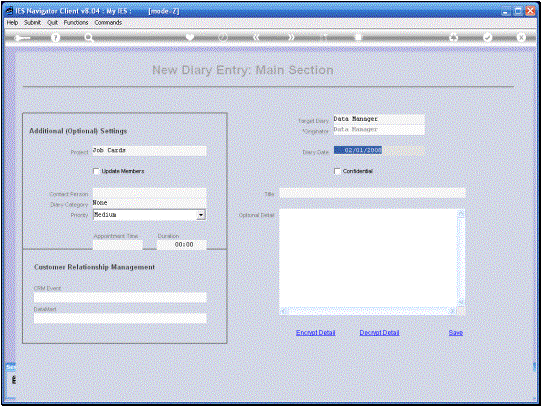The height and width of the screenshot is (406, 541).
Task: Click the magnifying glass search icon
Action: 89,38
